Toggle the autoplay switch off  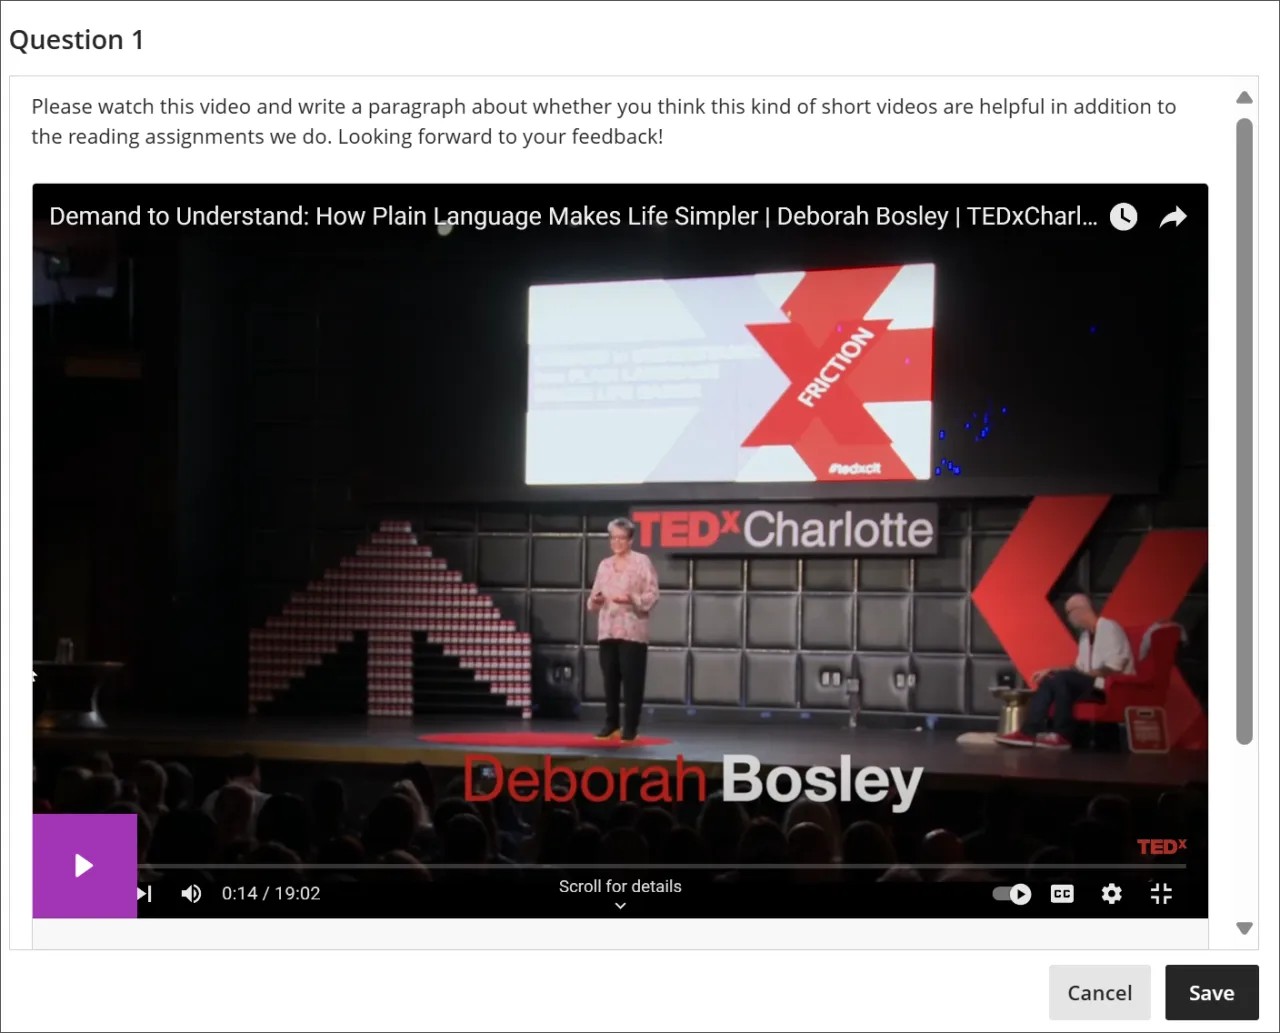coord(1011,894)
